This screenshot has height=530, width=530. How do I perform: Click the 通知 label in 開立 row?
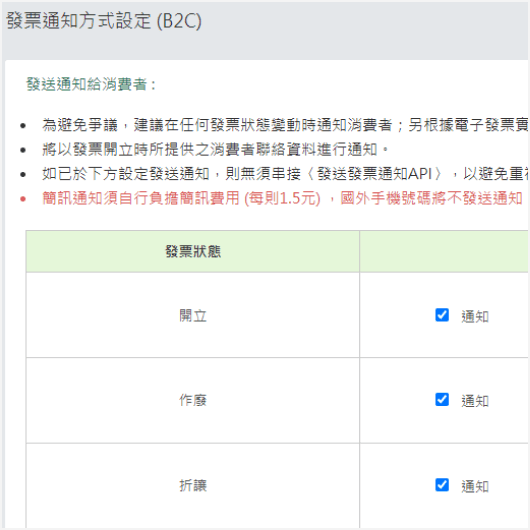click(475, 316)
